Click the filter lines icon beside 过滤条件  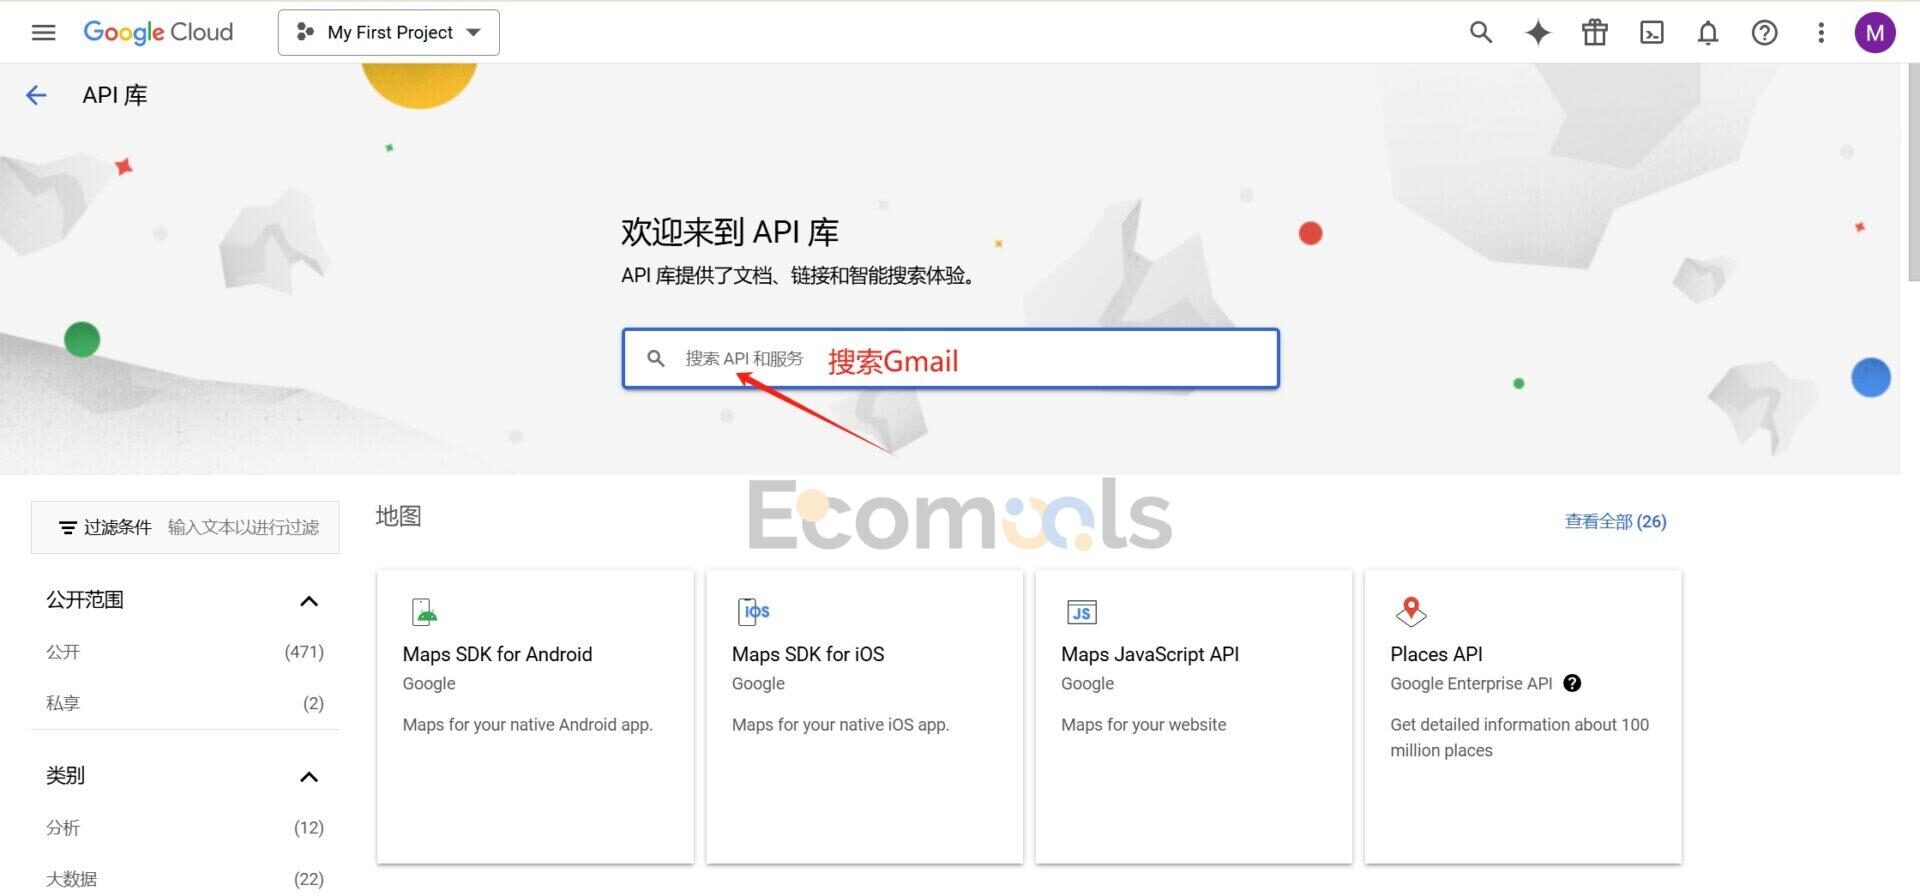click(68, 527)
